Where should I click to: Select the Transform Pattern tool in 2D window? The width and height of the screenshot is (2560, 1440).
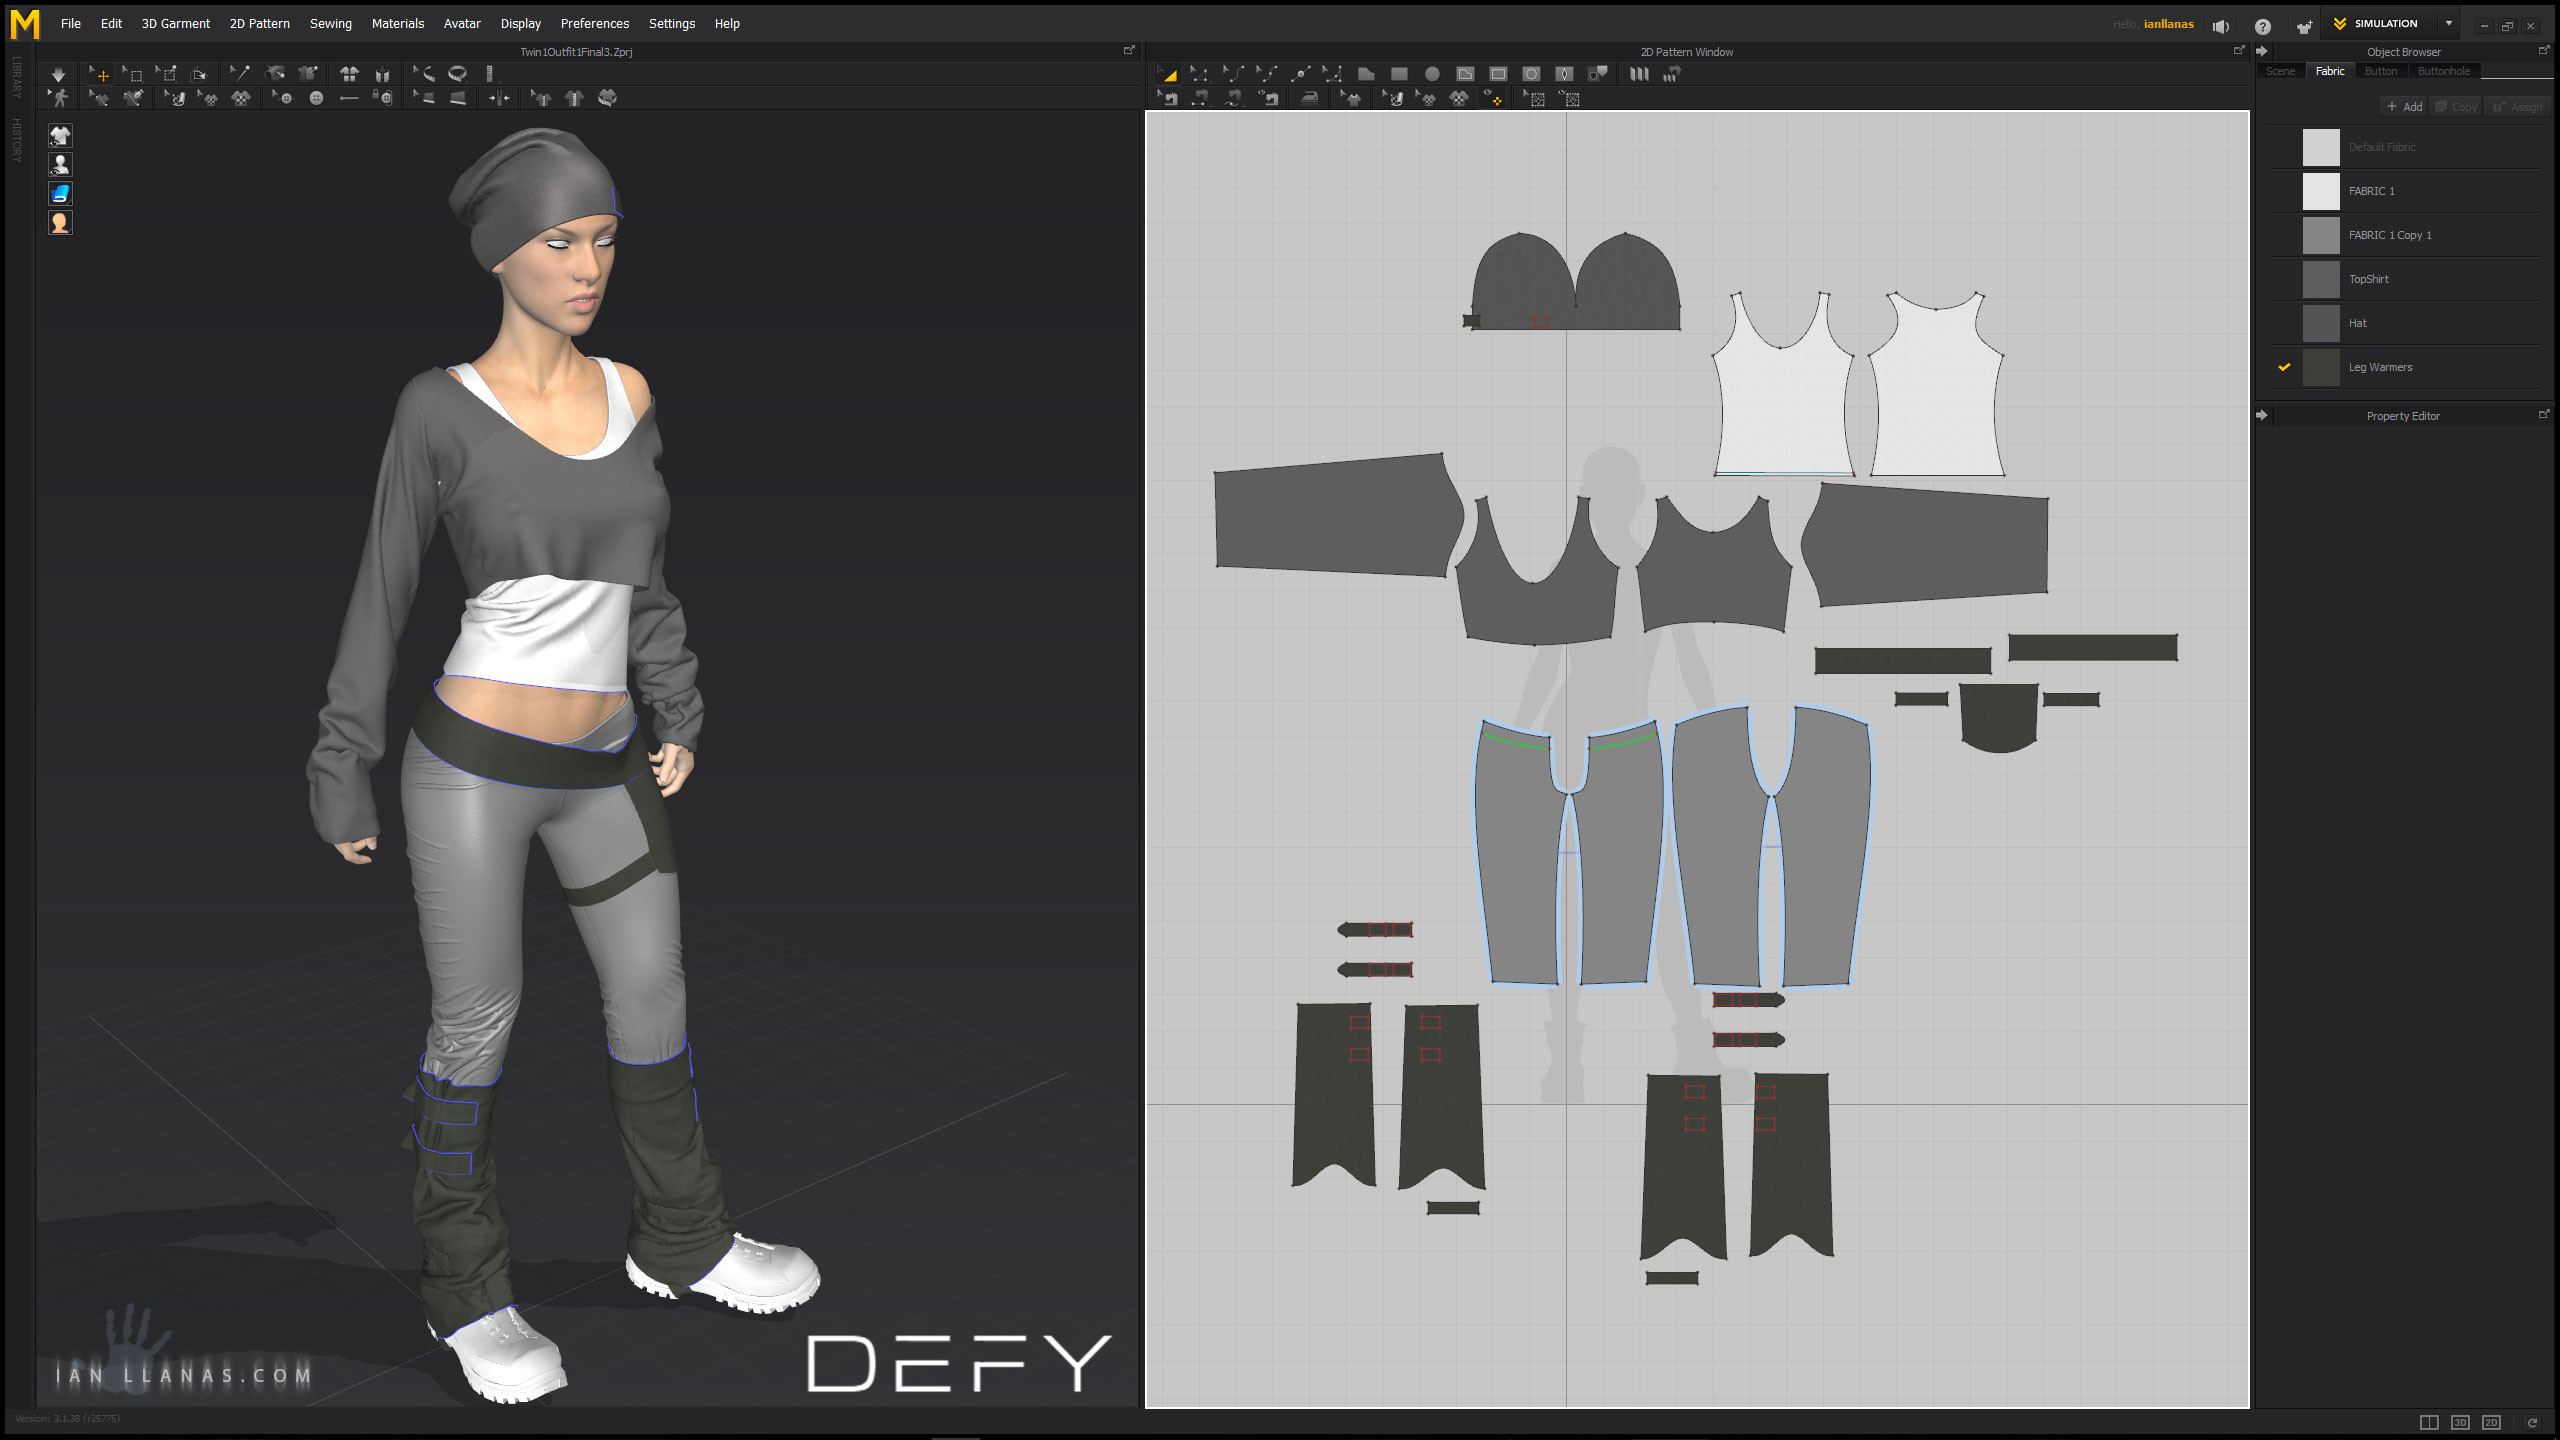pos(1168,73)
